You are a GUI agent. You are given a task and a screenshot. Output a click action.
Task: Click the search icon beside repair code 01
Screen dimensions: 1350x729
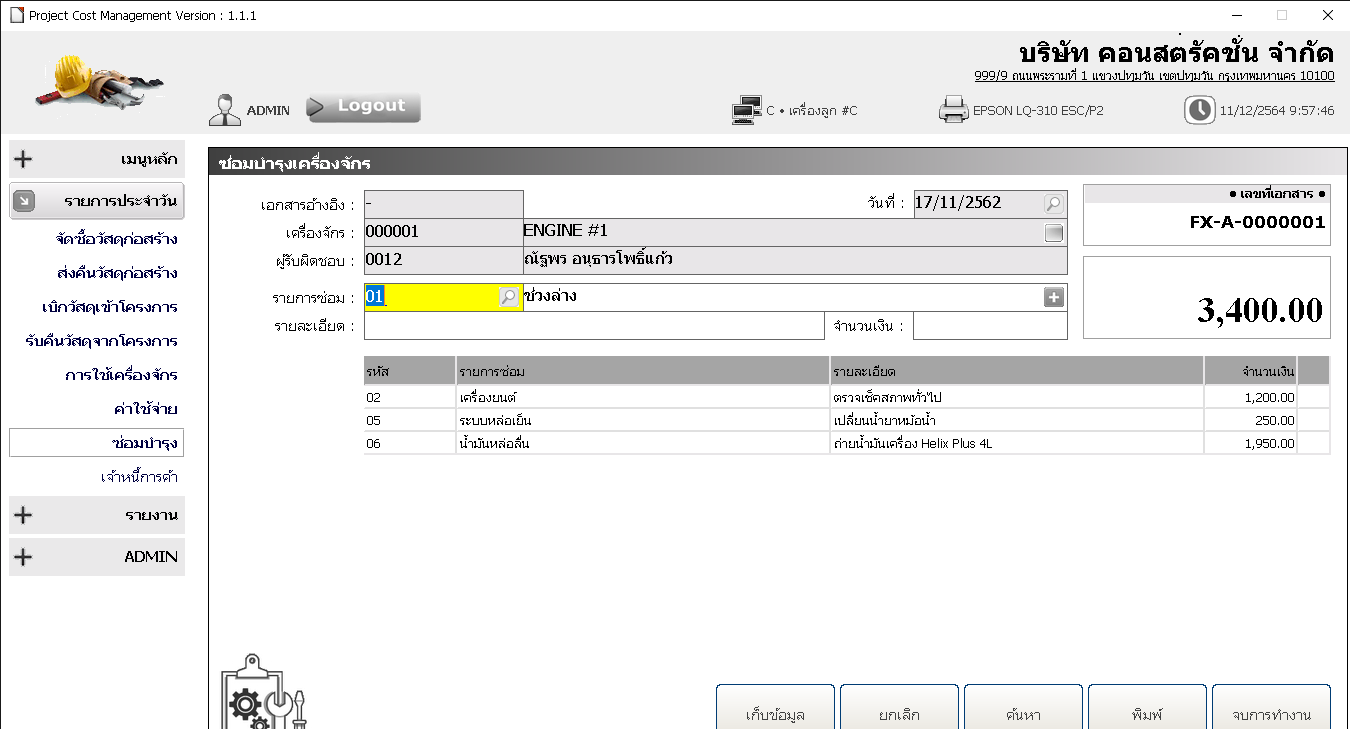pyautogui.click(x=508, y=297)
